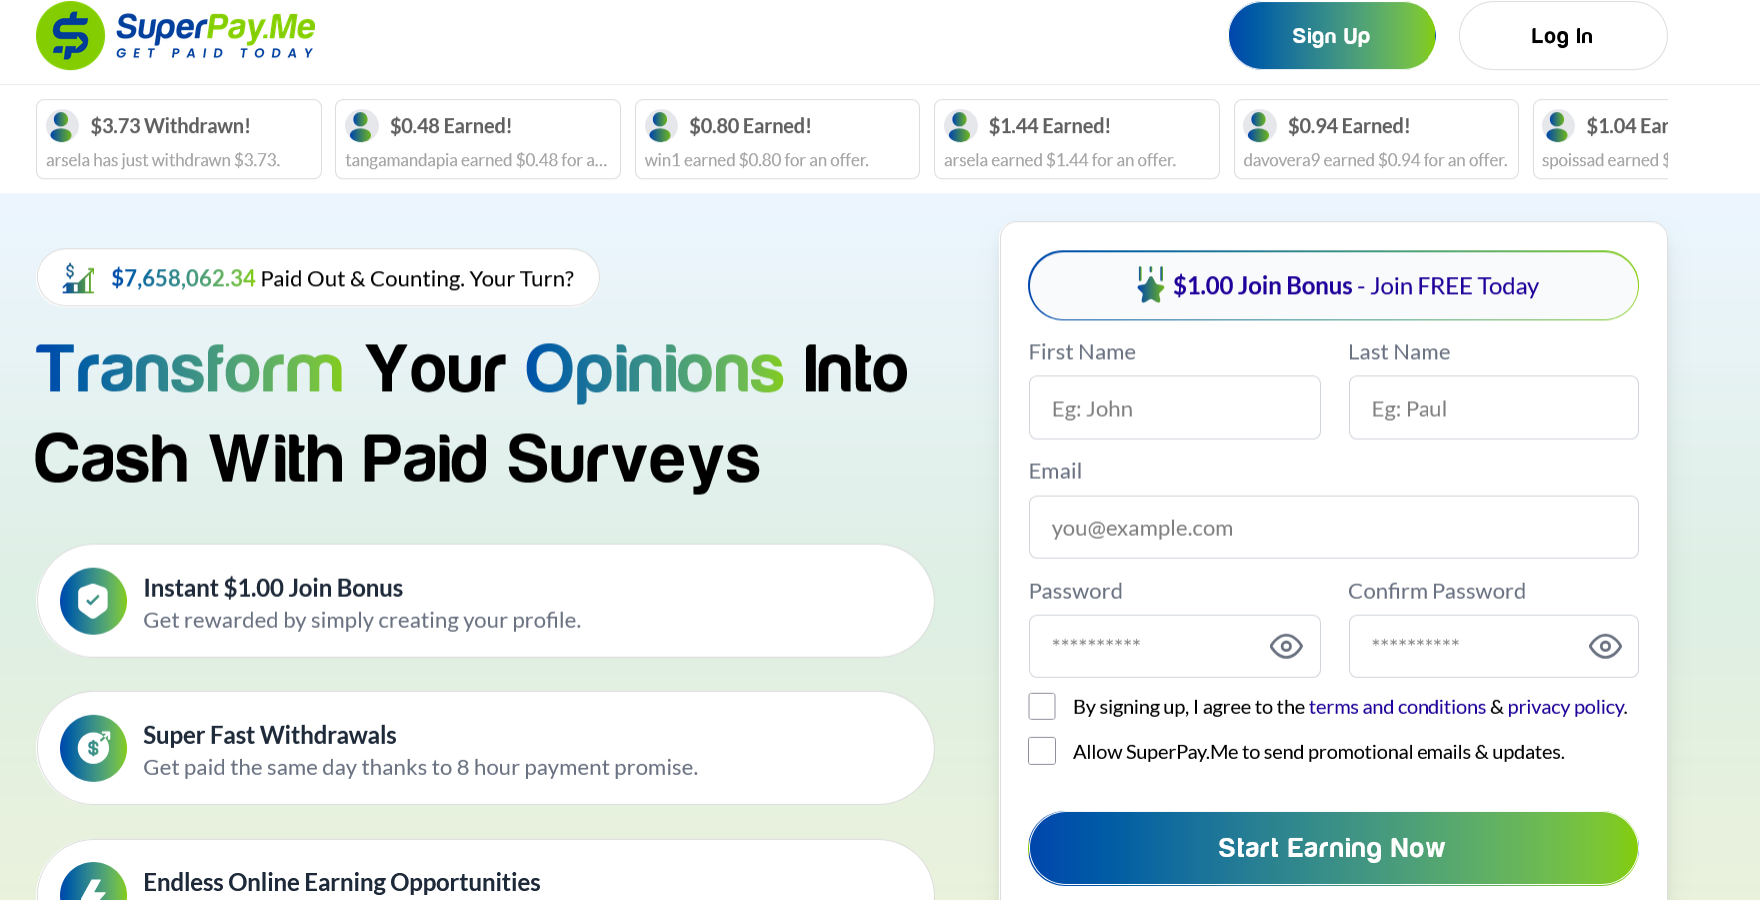Open the privacy policy link
Image resolution: width=1760 pixels, height=900 pixels.
(x=1565, y=707)
